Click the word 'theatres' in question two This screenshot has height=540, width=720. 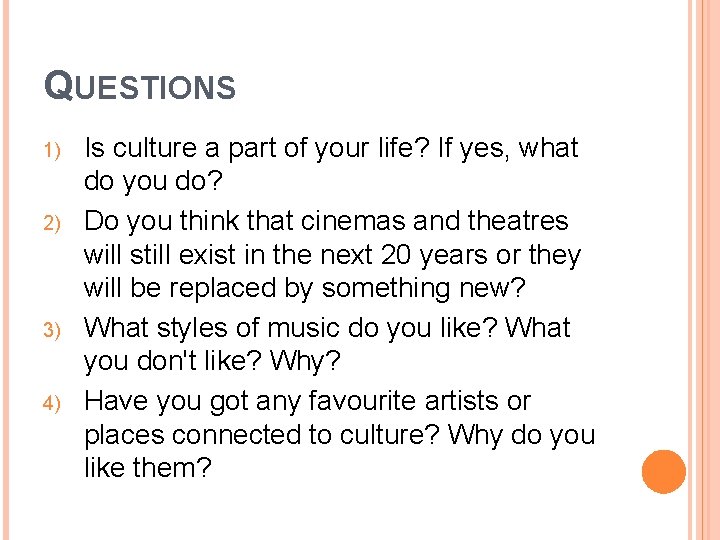pos(518,220)
